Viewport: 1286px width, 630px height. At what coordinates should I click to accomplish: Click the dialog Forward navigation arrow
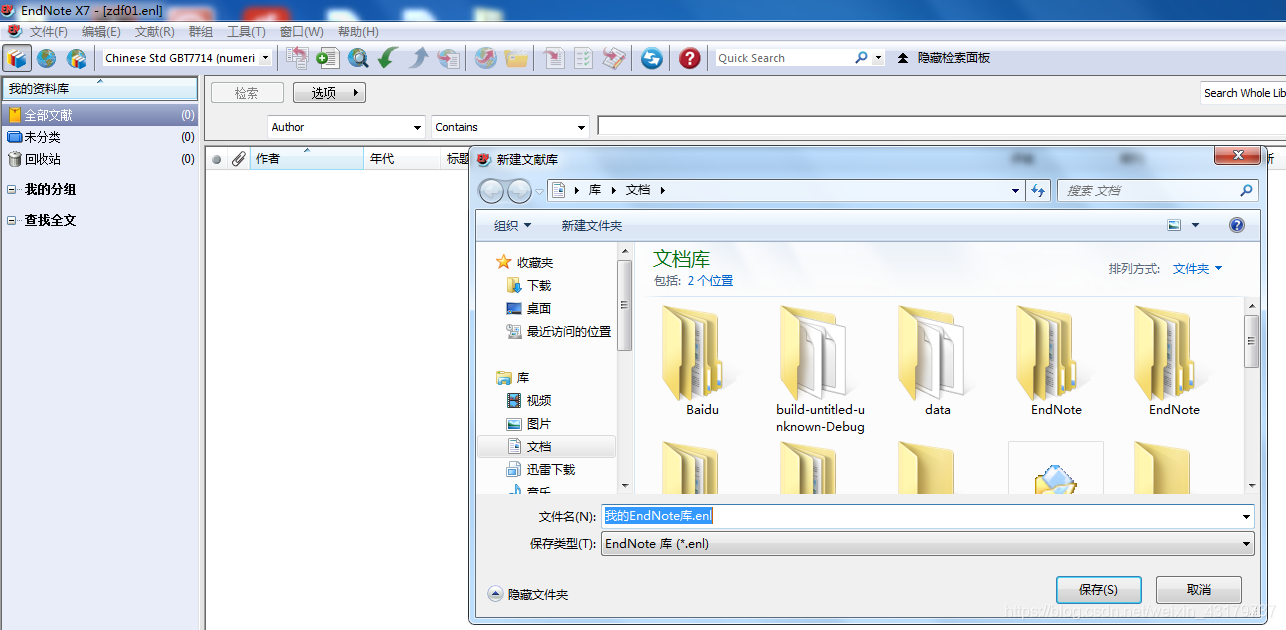pyautogui.click(x=519, y=190)
